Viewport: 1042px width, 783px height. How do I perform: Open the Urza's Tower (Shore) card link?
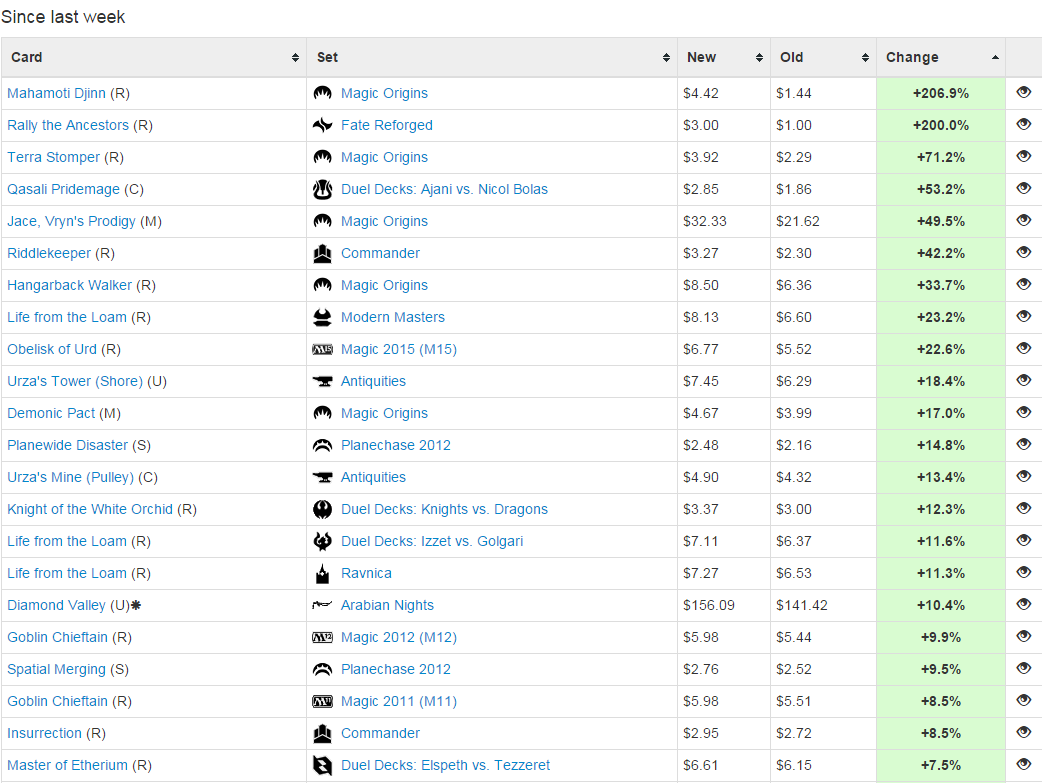coord(75,382)
